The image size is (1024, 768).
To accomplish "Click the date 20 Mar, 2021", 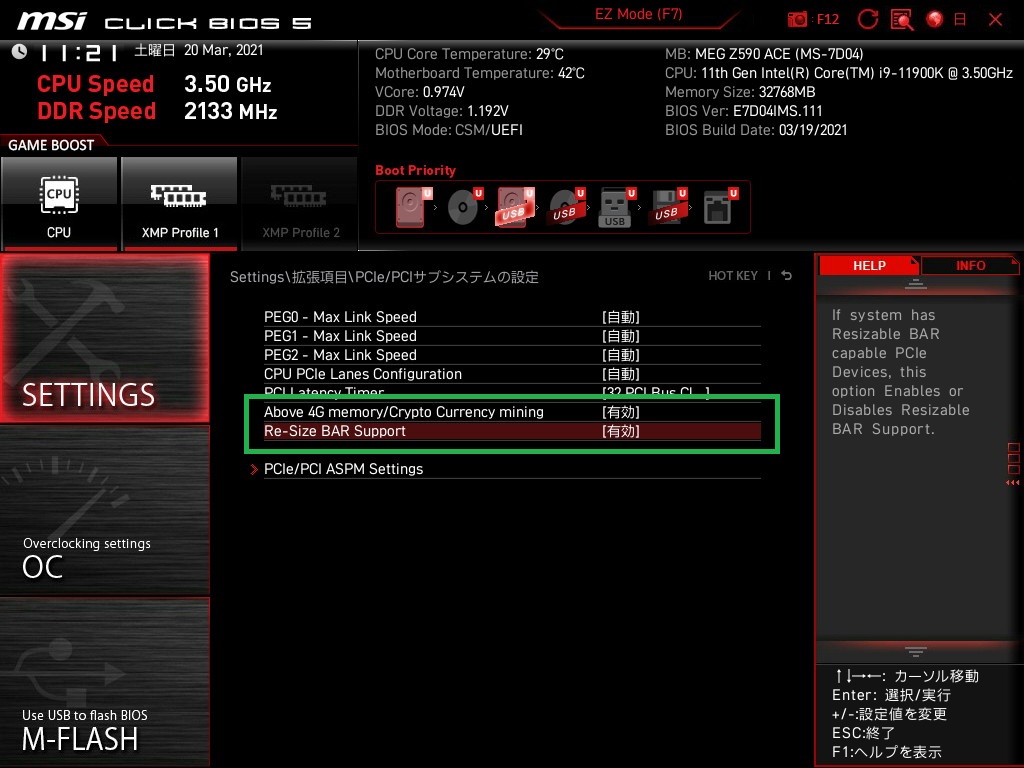I will [x=223, y=50].
